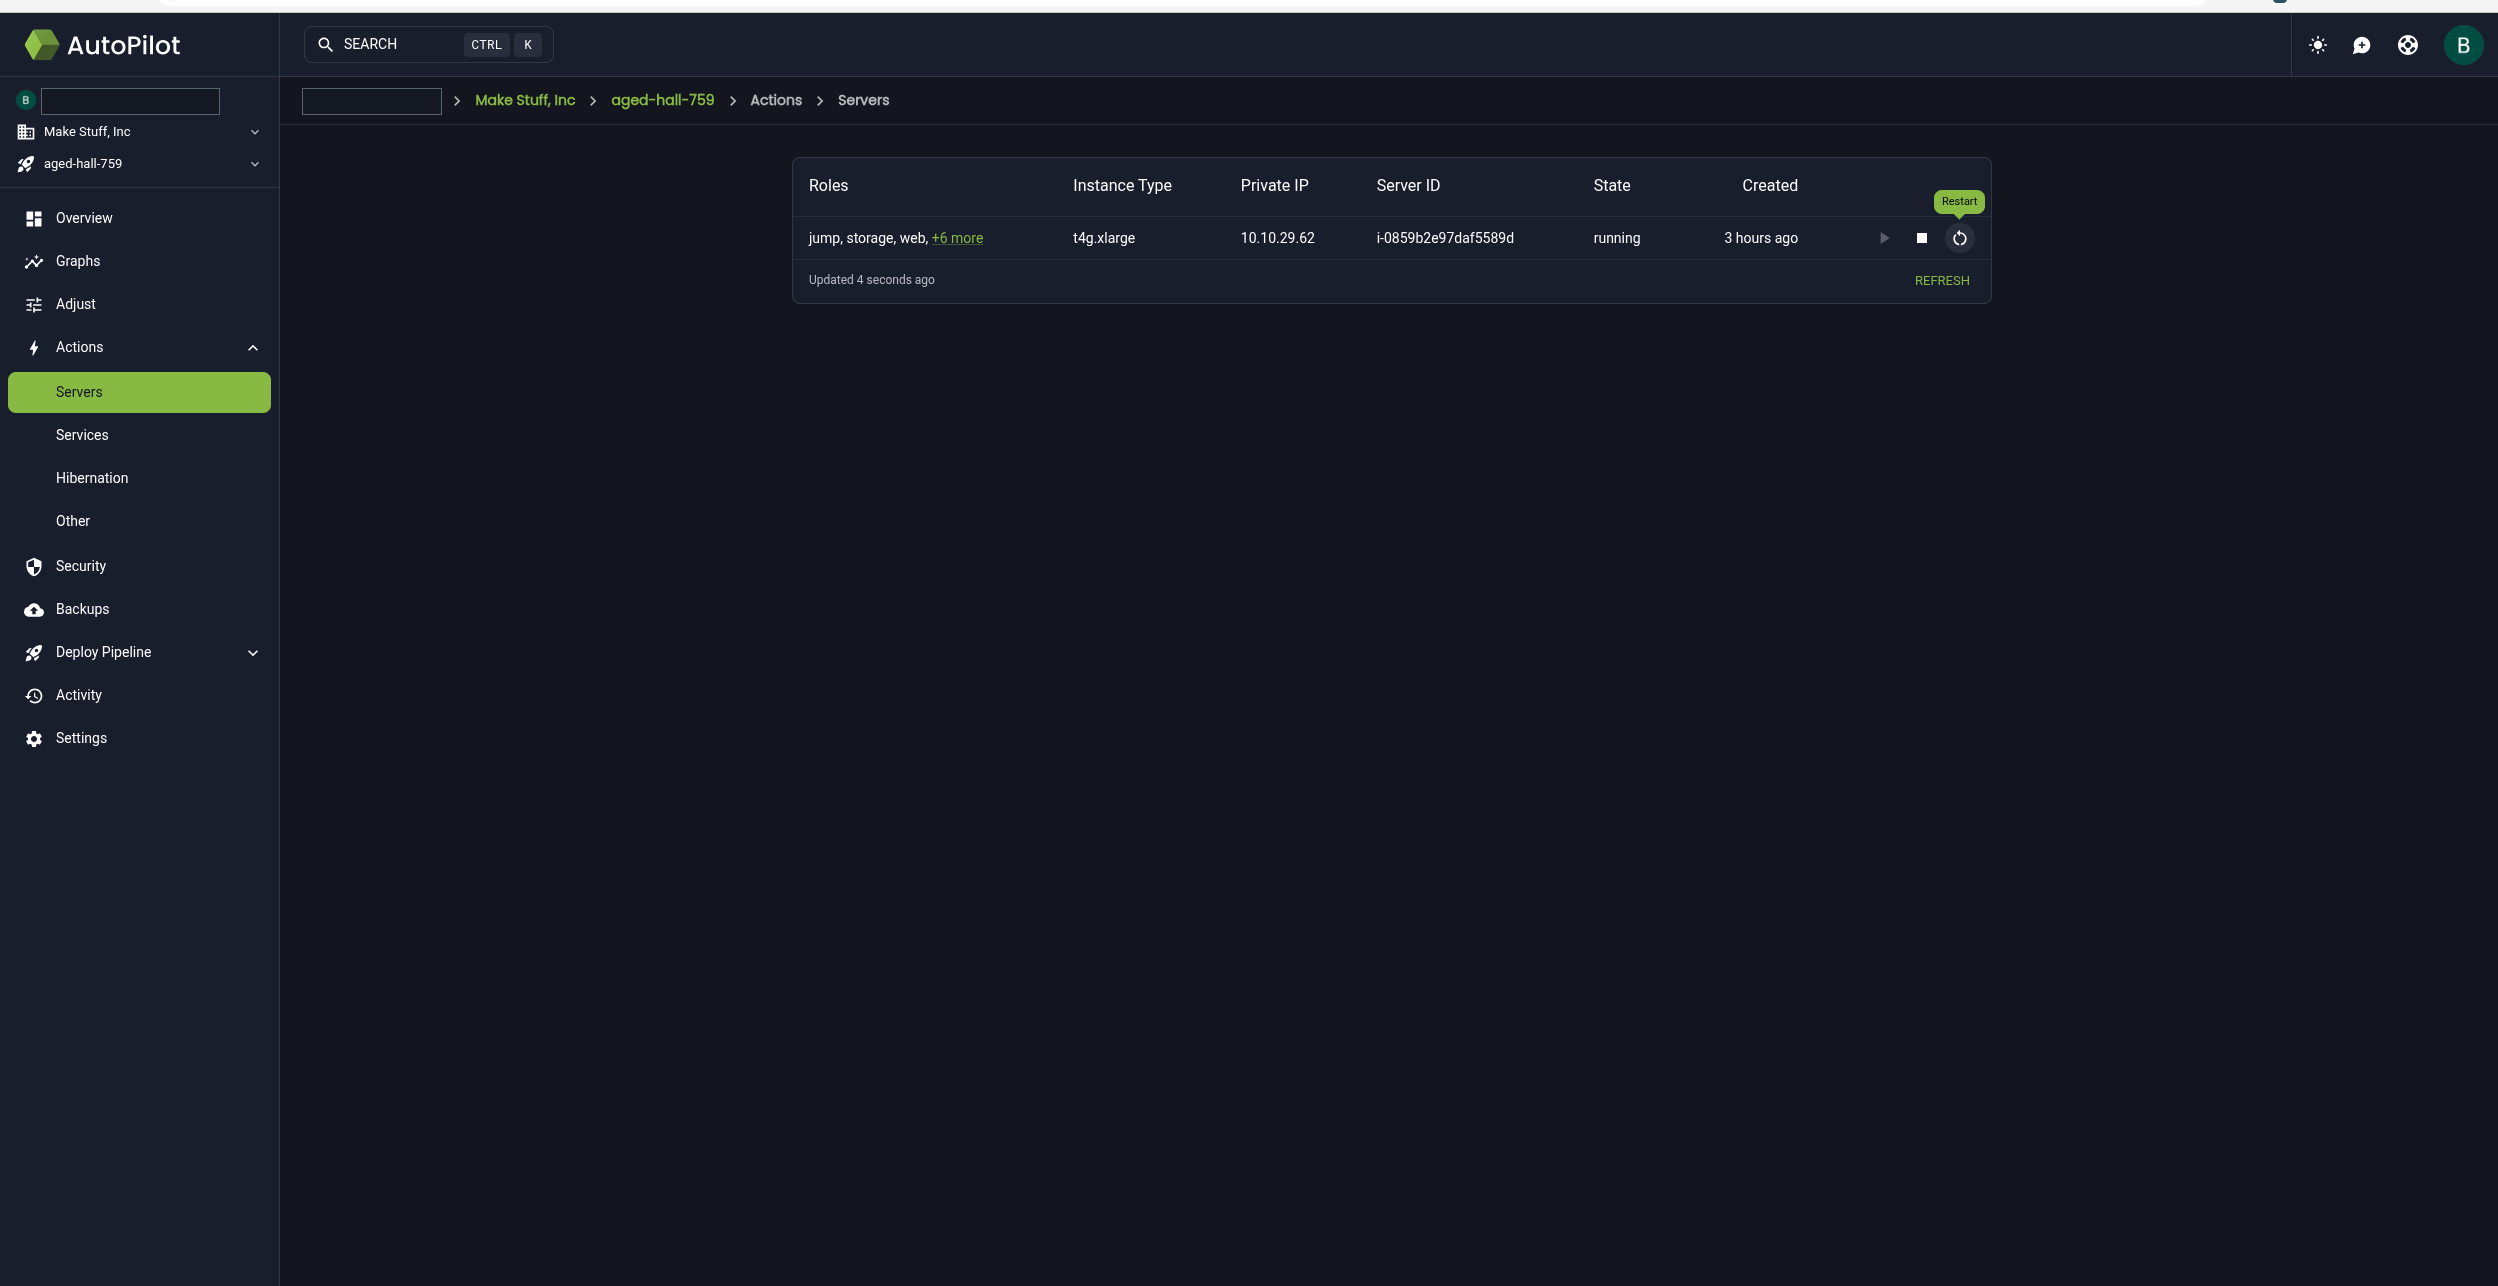Click the t4g.xlarge instance type cell
2498x1286 pixels.
(x=1104, y=238)
